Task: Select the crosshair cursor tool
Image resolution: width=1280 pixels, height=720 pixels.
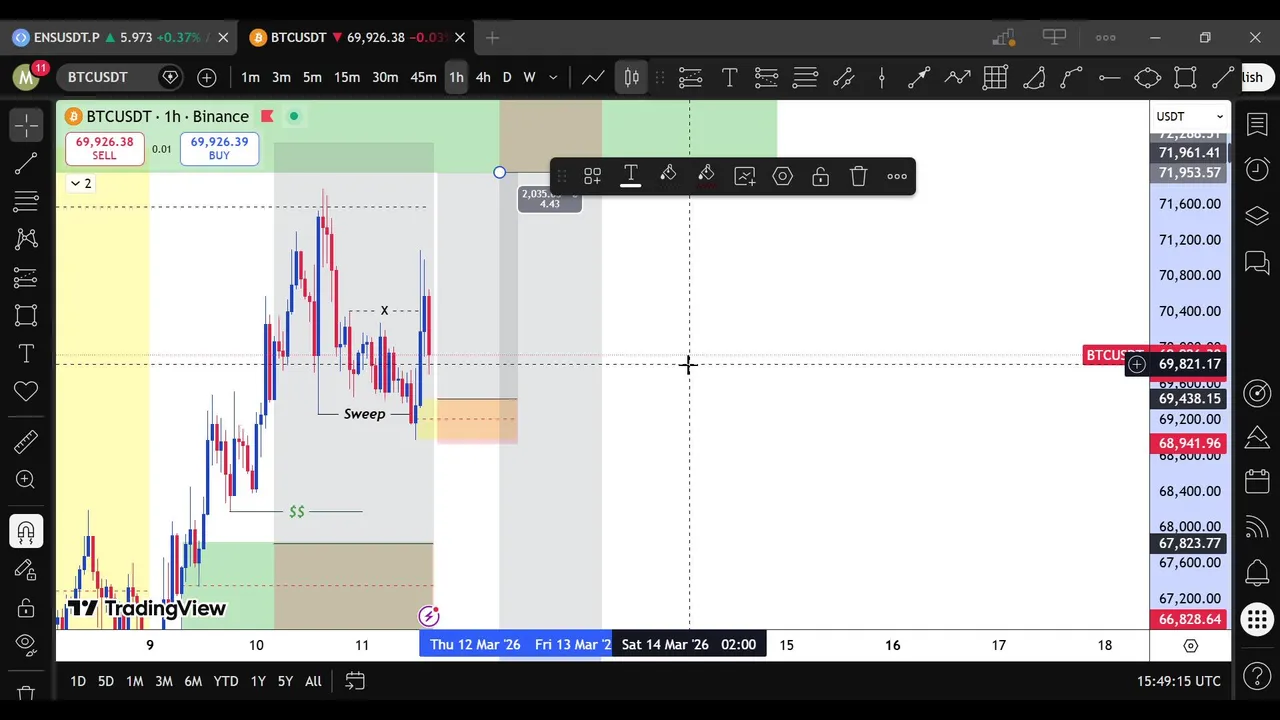Action: pos(27,125)
